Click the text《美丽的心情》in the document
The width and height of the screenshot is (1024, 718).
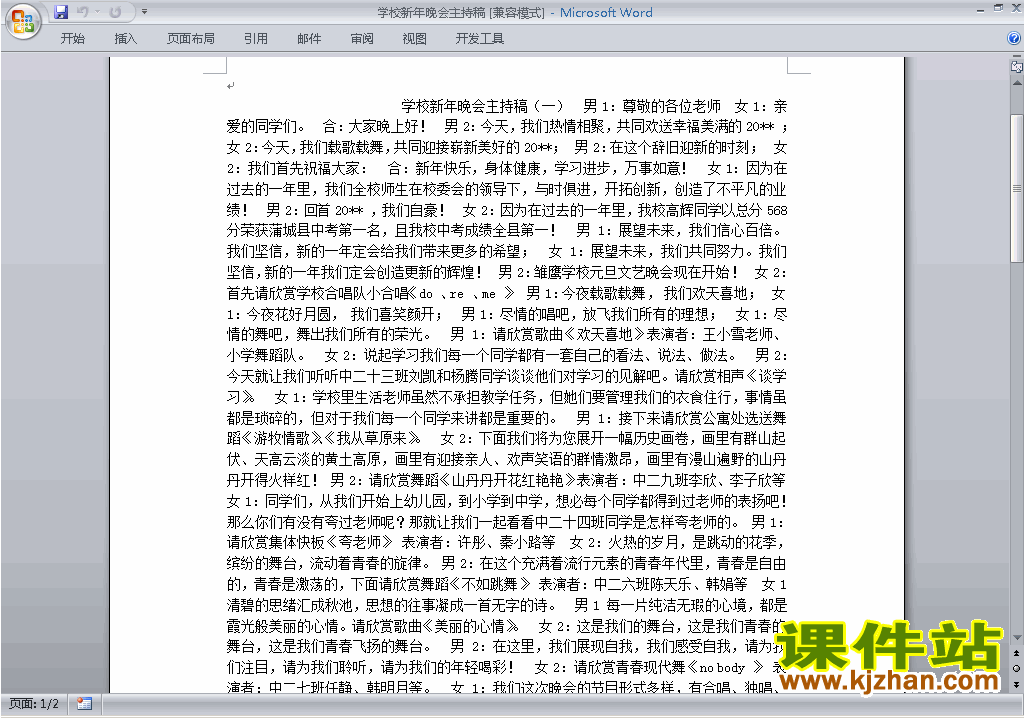point(470,627)
